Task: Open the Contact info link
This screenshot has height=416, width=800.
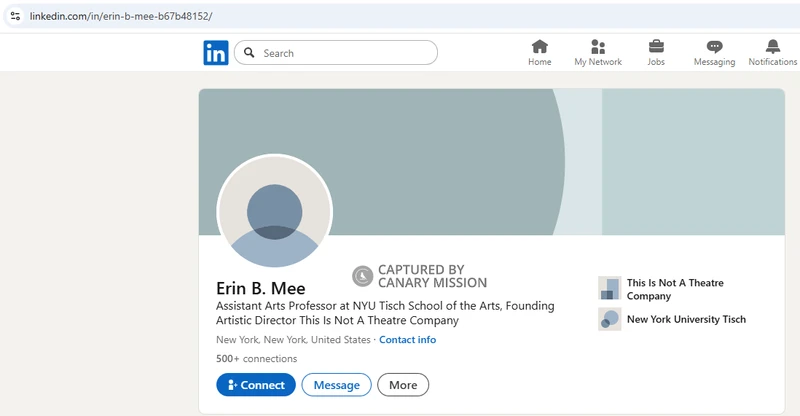Action: (408, 340)
